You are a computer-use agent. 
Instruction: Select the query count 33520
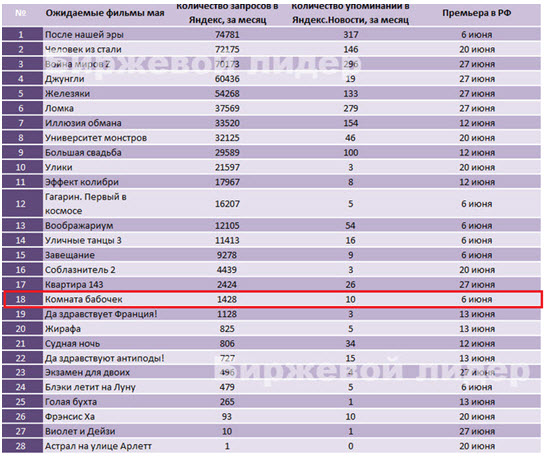coord(227,123)
